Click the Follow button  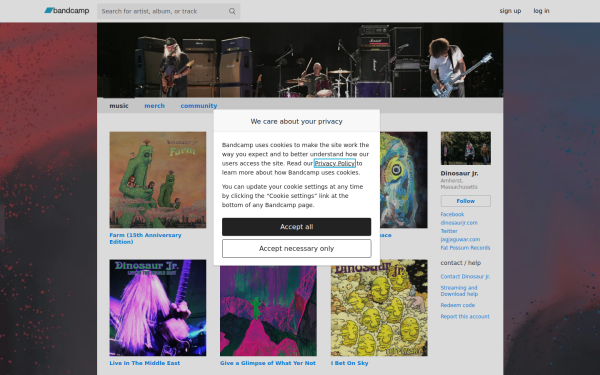466,201
